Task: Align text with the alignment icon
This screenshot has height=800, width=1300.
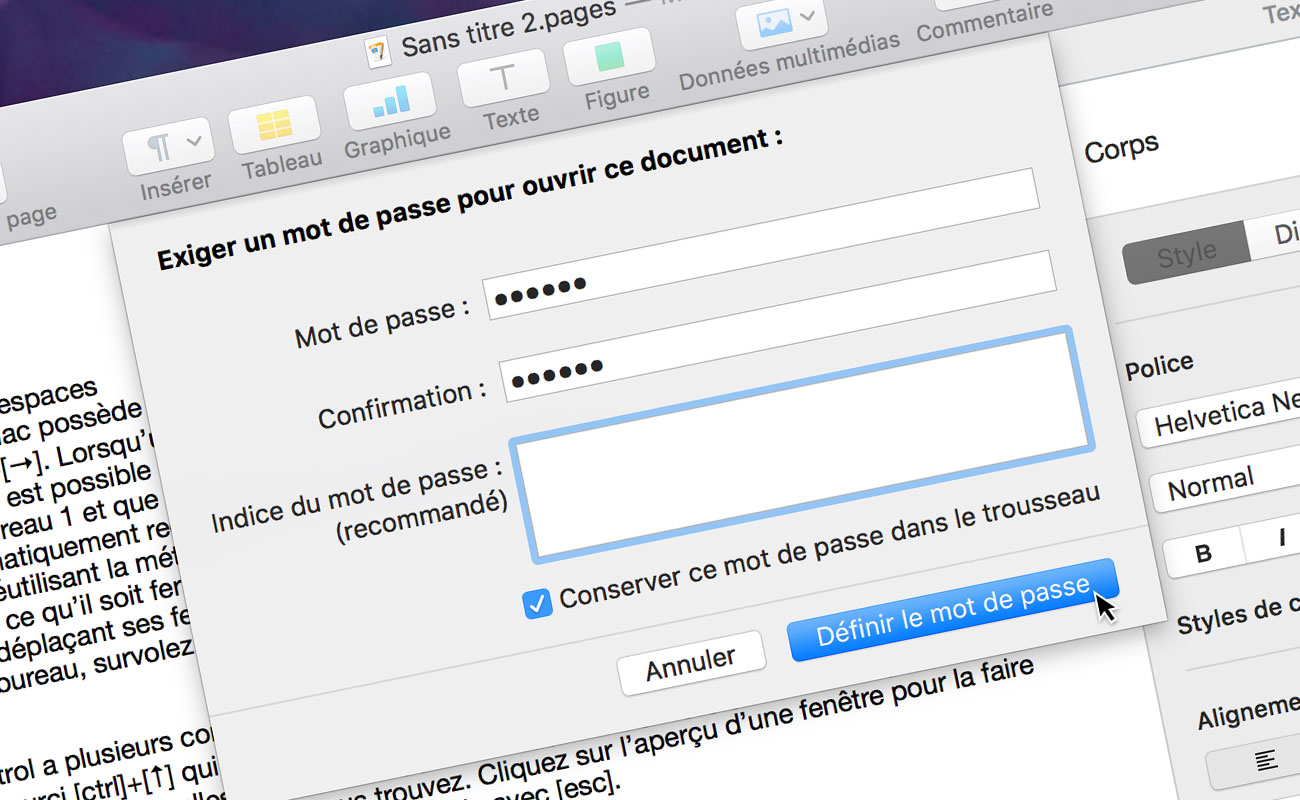Action: (1265, 762)
